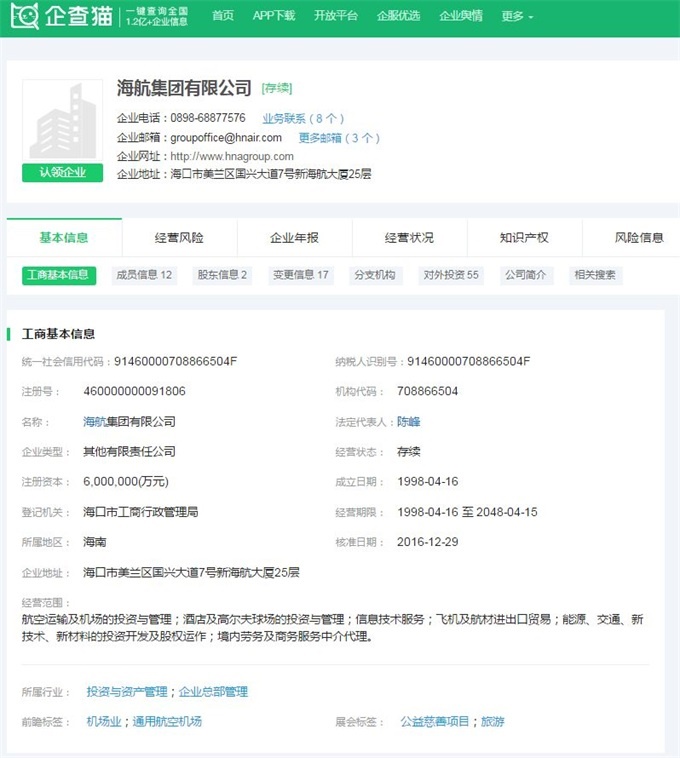Go to 首页 in the navigation bar
680x758 pixels.
click(x=223, y=16)
